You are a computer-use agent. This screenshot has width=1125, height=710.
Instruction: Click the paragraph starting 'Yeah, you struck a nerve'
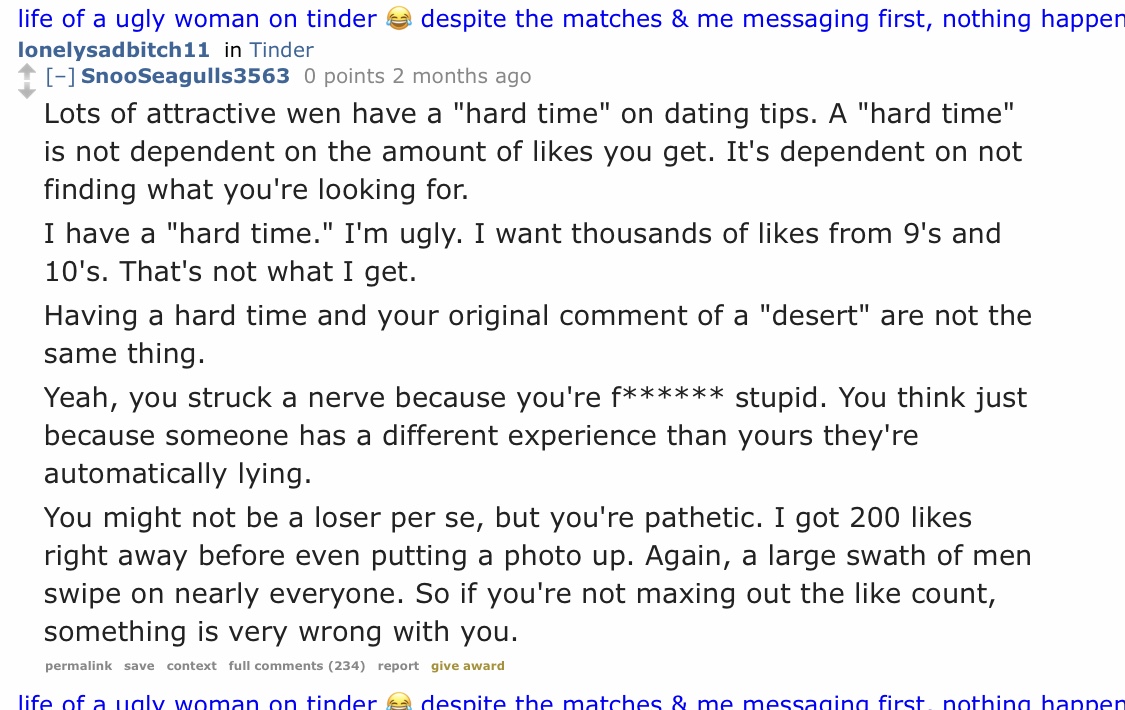535,436
